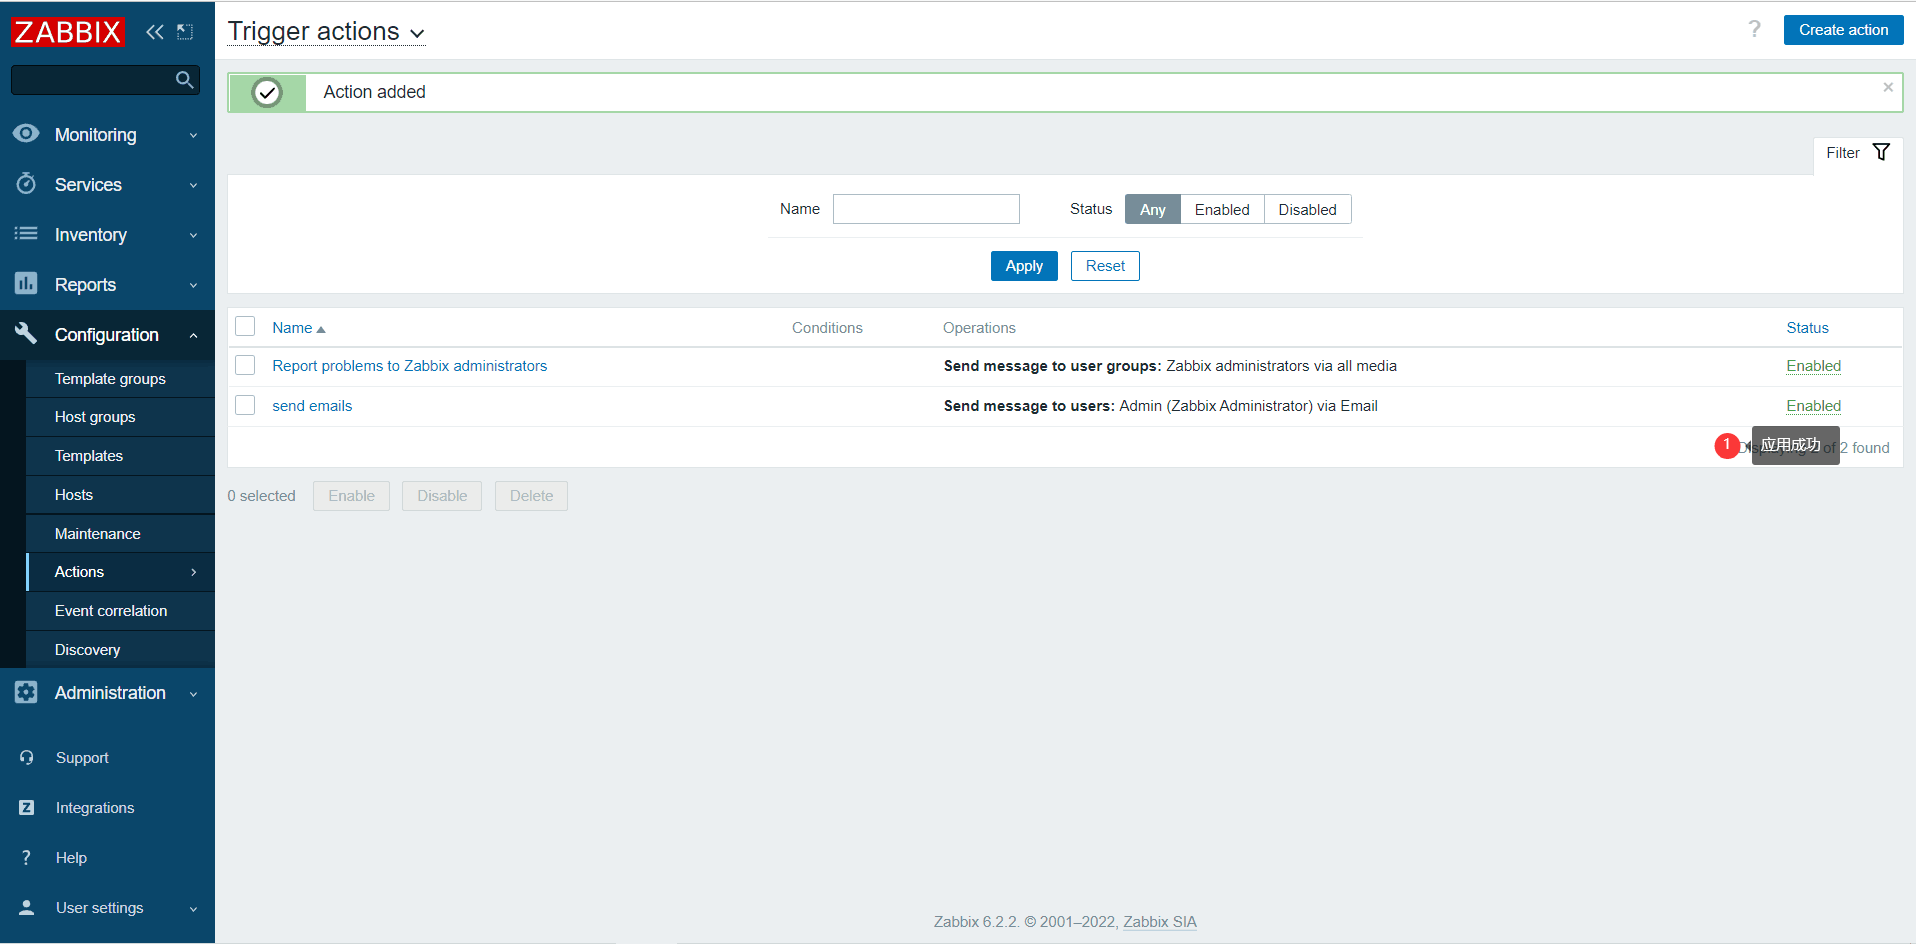Image resolution: width=1916 pixels, height=944 pixels.
Task: Expand the Monitoring menu
Action: tap(193, 135)
